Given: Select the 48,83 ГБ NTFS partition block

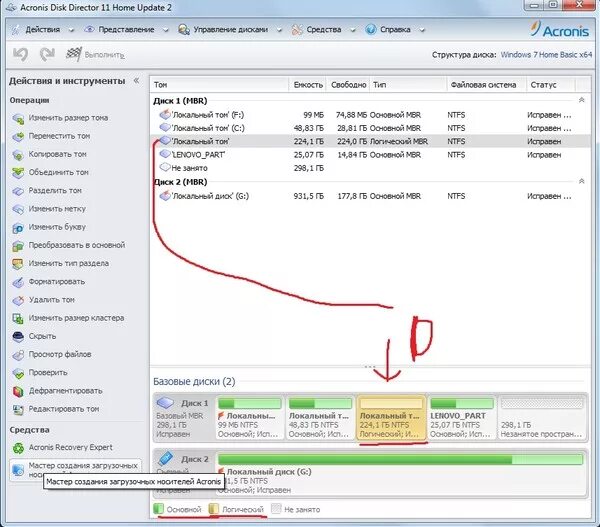Looking at the screenshot, I should click(320, 417).
